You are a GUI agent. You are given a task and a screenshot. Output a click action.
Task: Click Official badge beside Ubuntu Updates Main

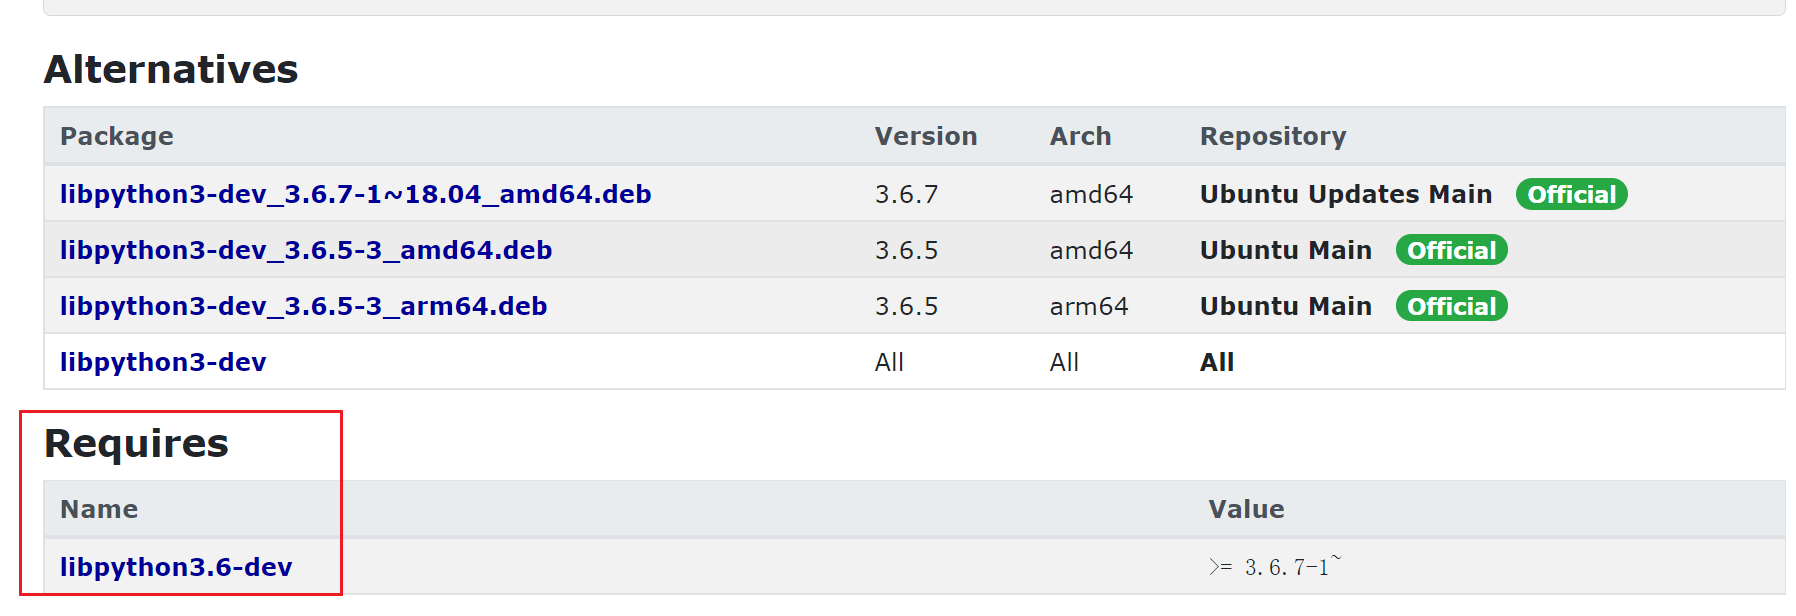click(x=1571, y=194)
